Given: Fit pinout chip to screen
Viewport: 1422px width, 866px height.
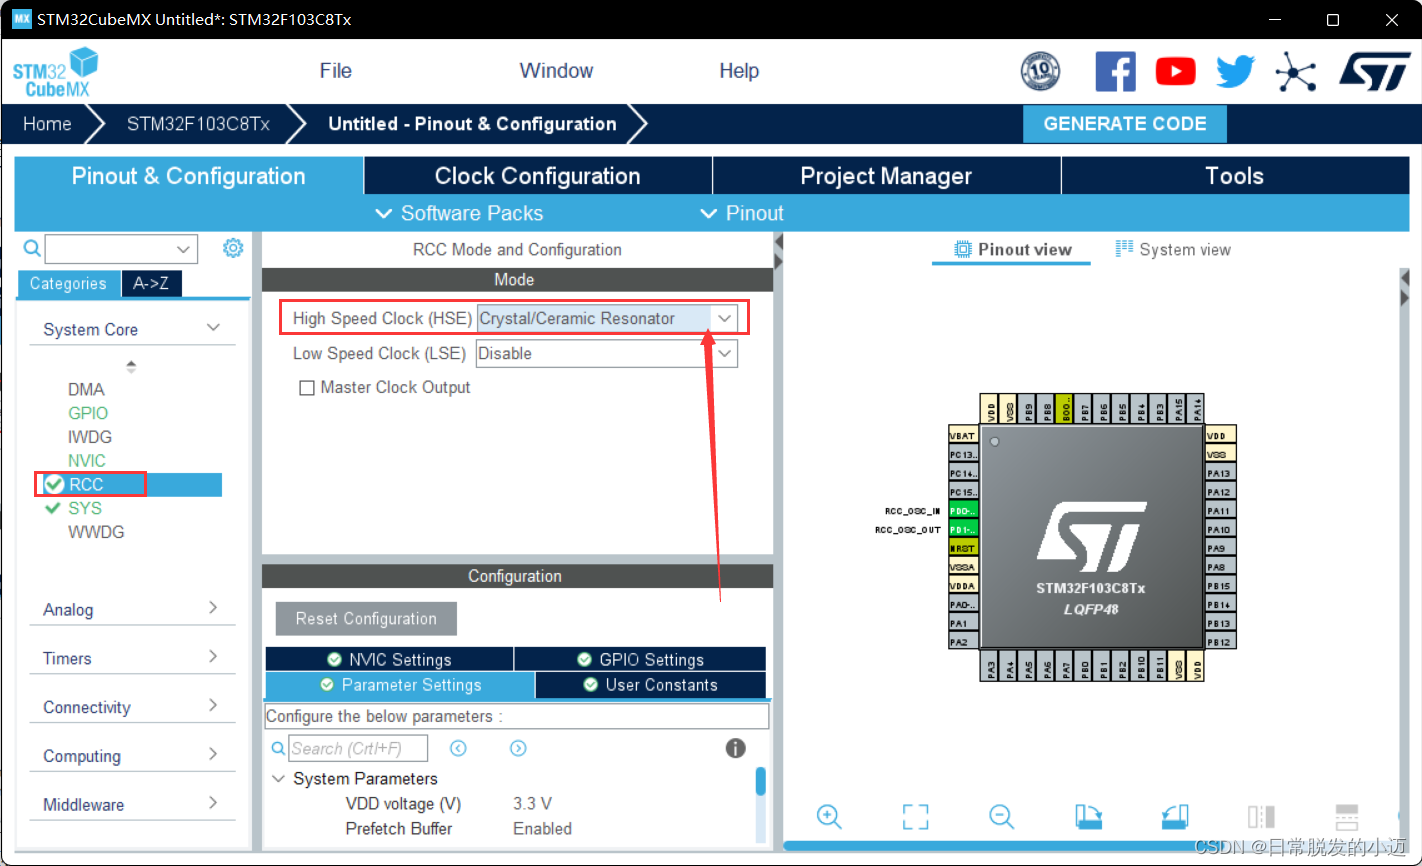Looking at the screenshot, I should pyautogui.click(x=915, y=816).
